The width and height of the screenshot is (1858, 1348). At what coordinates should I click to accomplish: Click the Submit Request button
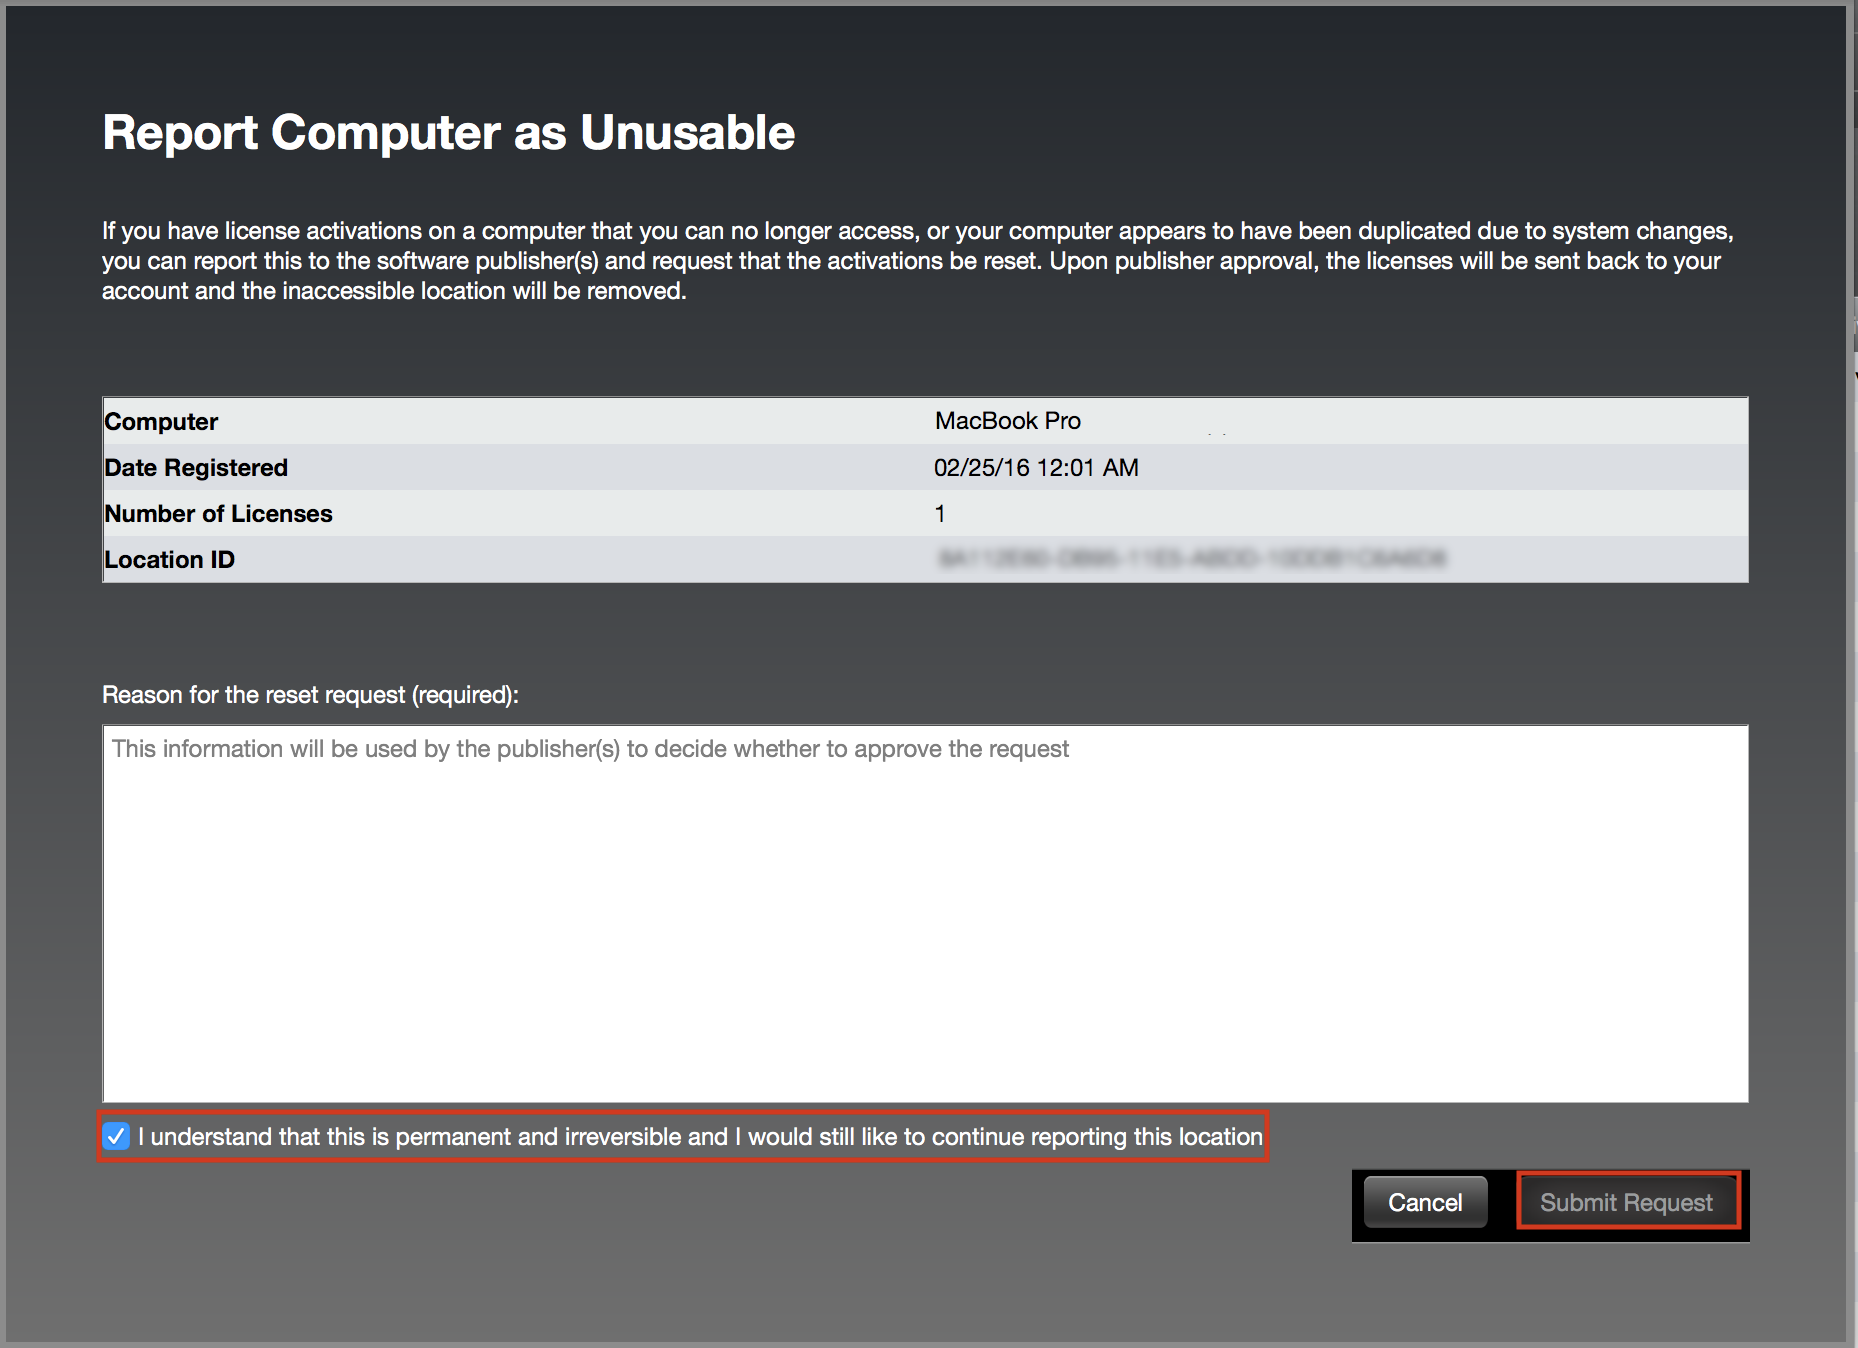[x=1627, y=1202]
